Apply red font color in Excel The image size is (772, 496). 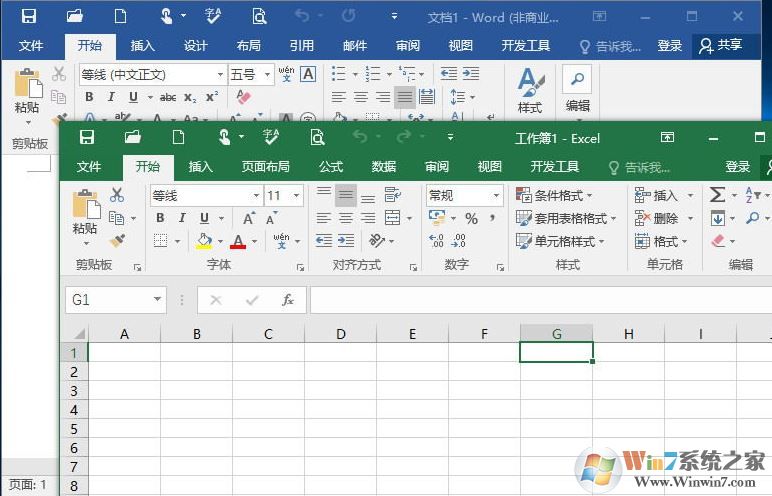click(x=238, y=241)
